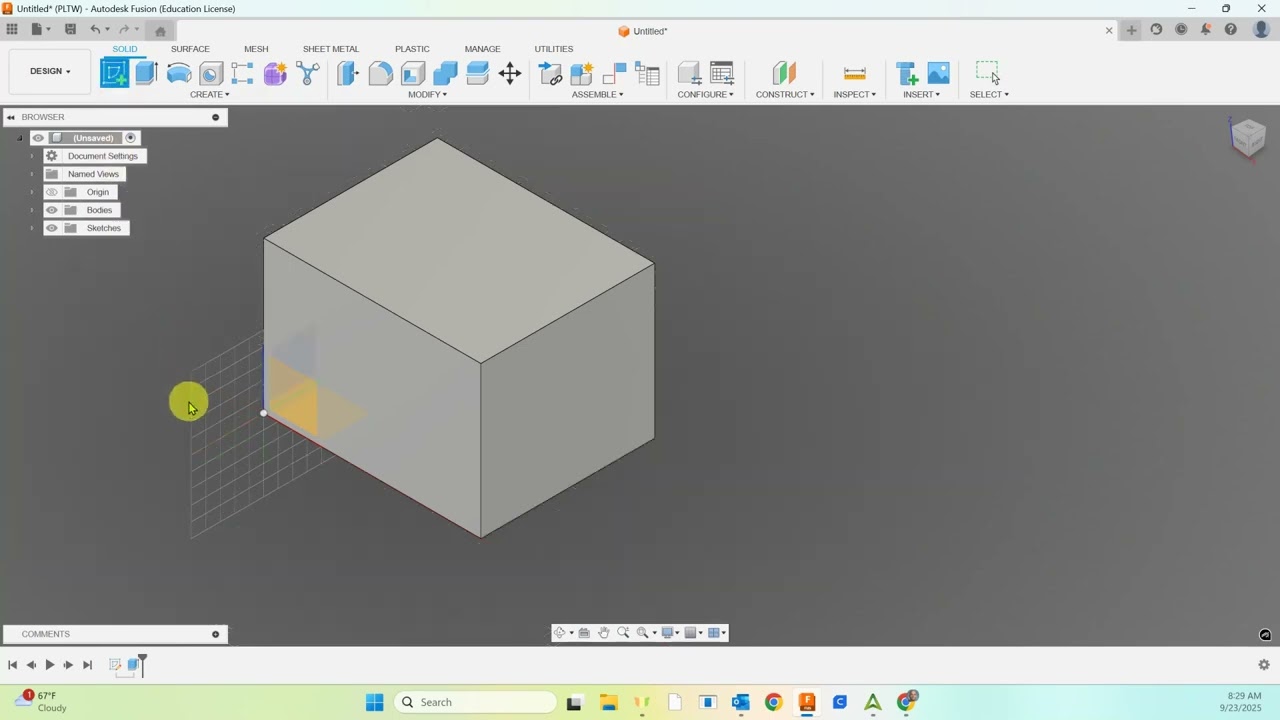Image resolution: width=1280 pixels, height=720 pixels.
Task: Select the Press Pull tool
Action: (x=347, y=73)
